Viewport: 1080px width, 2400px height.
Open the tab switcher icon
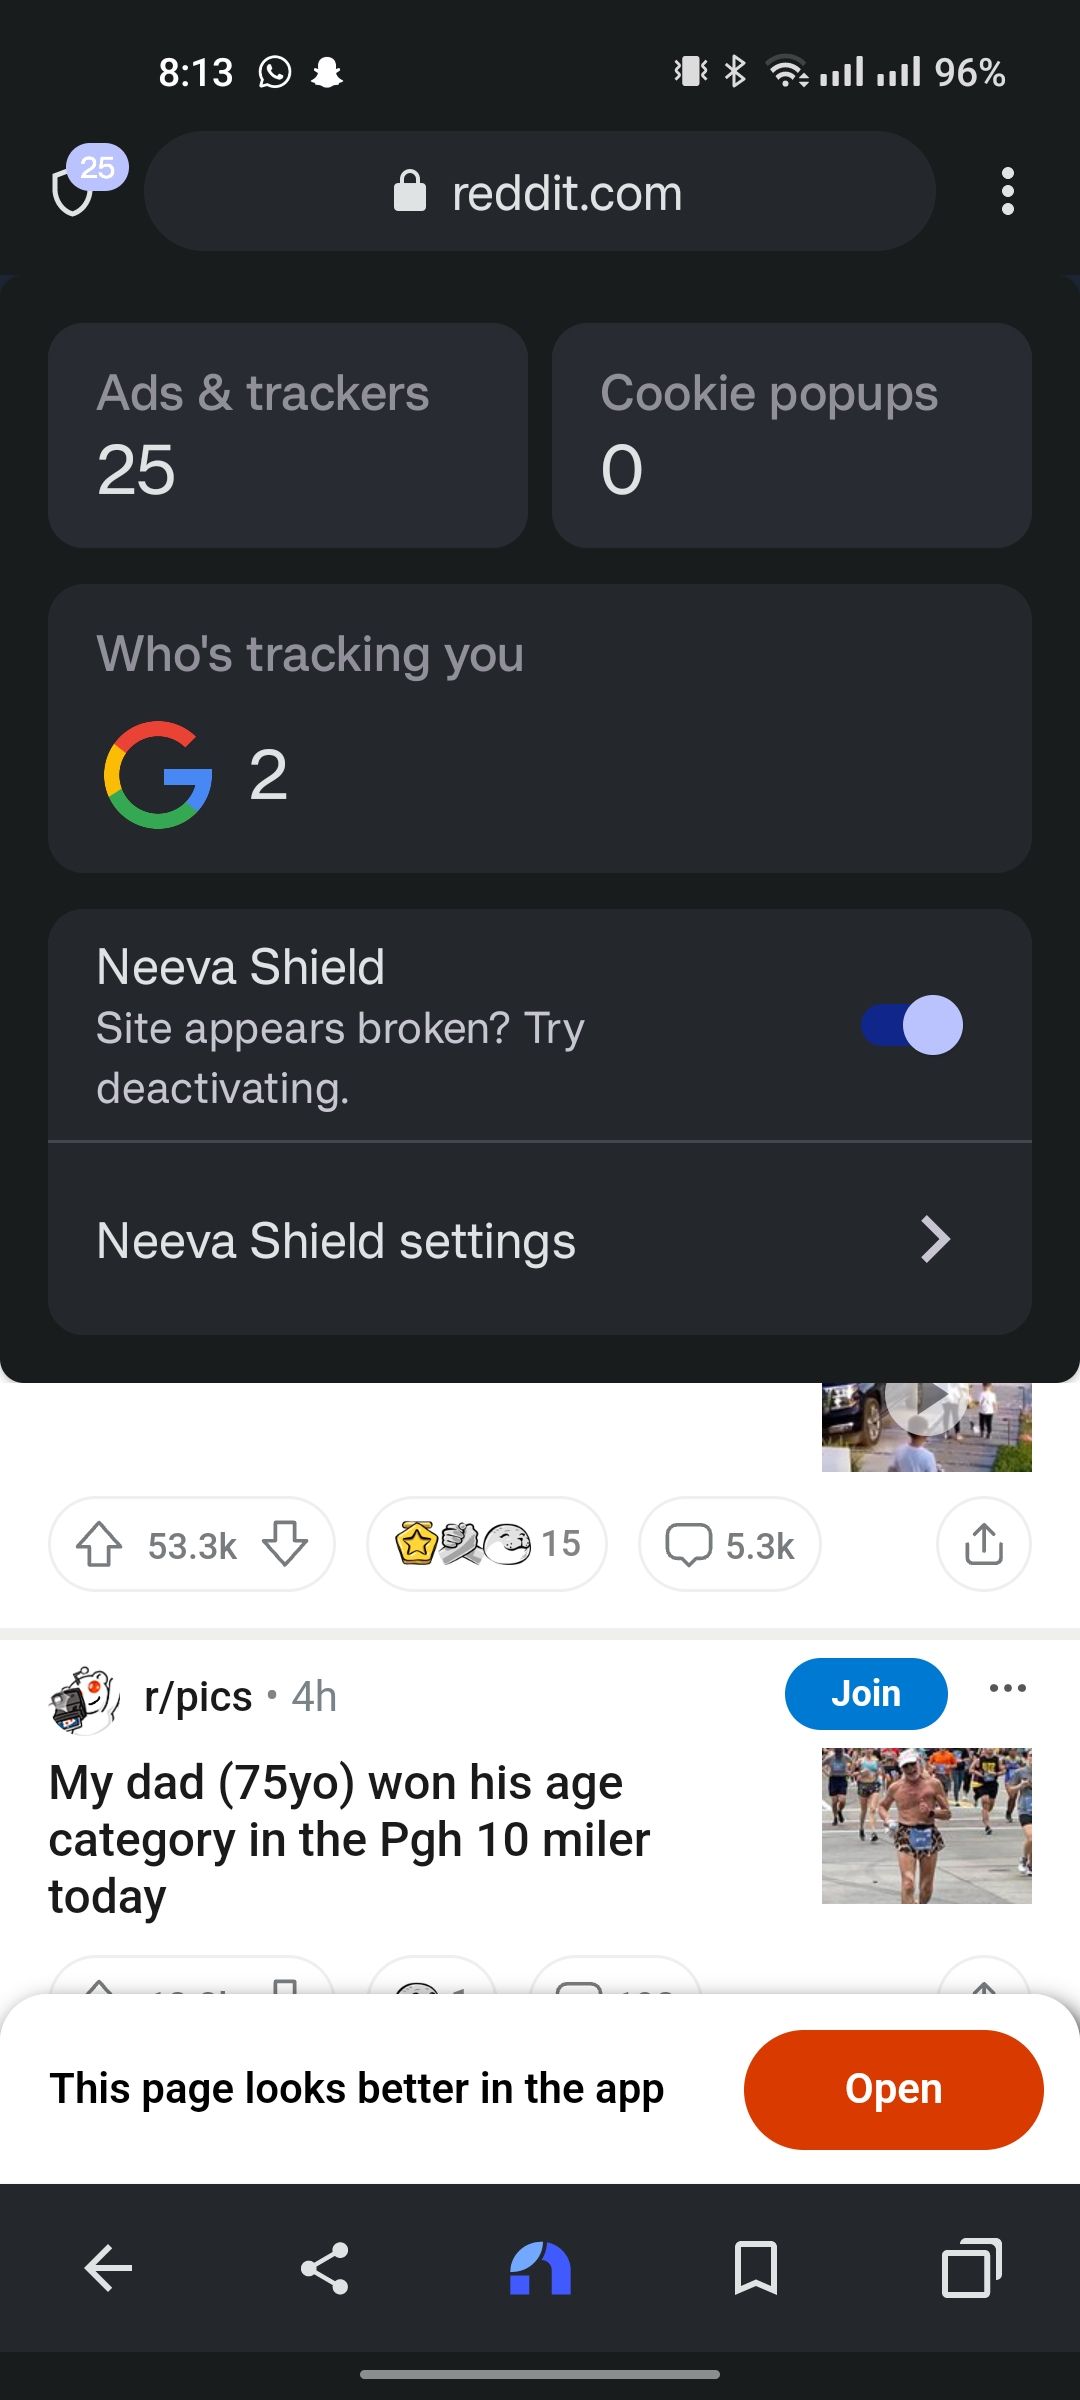pyautogui.click(x=971, y=2267)
